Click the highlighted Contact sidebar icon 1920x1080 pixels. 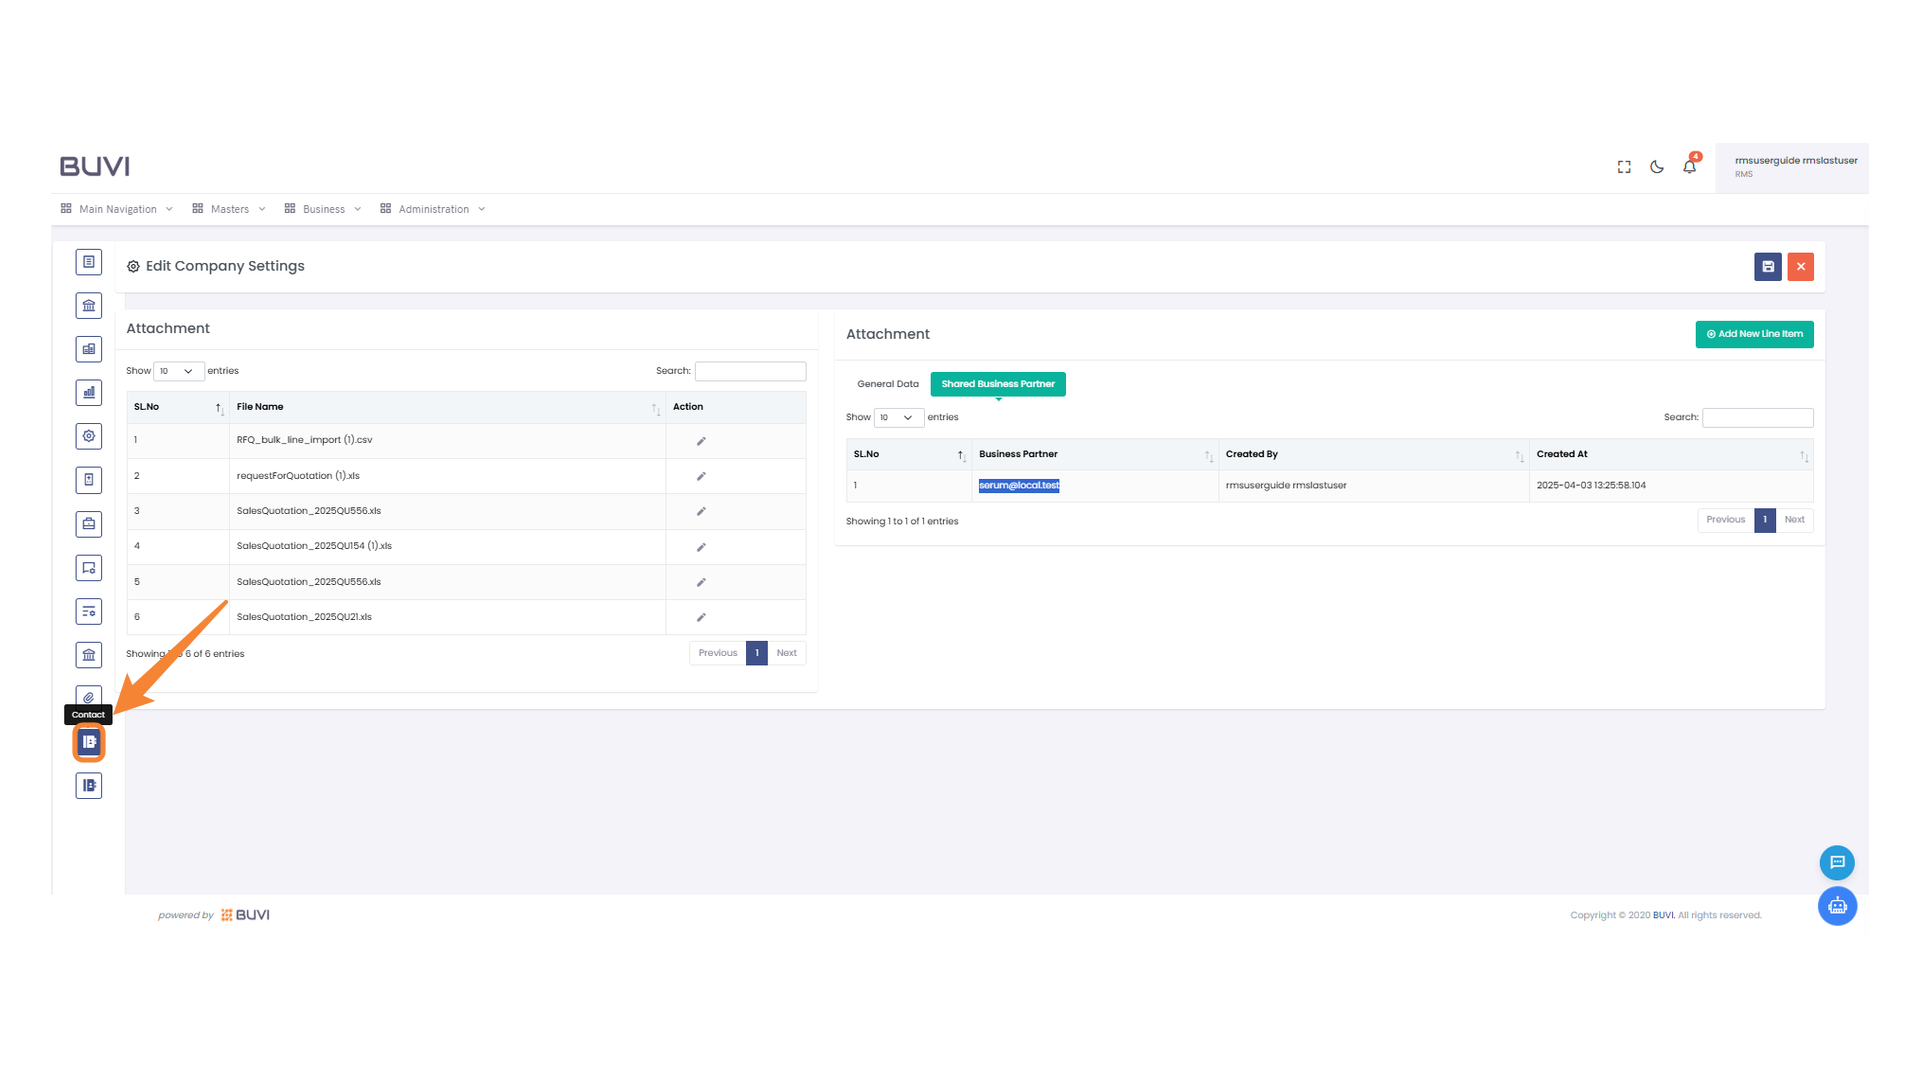pos(89,742)
